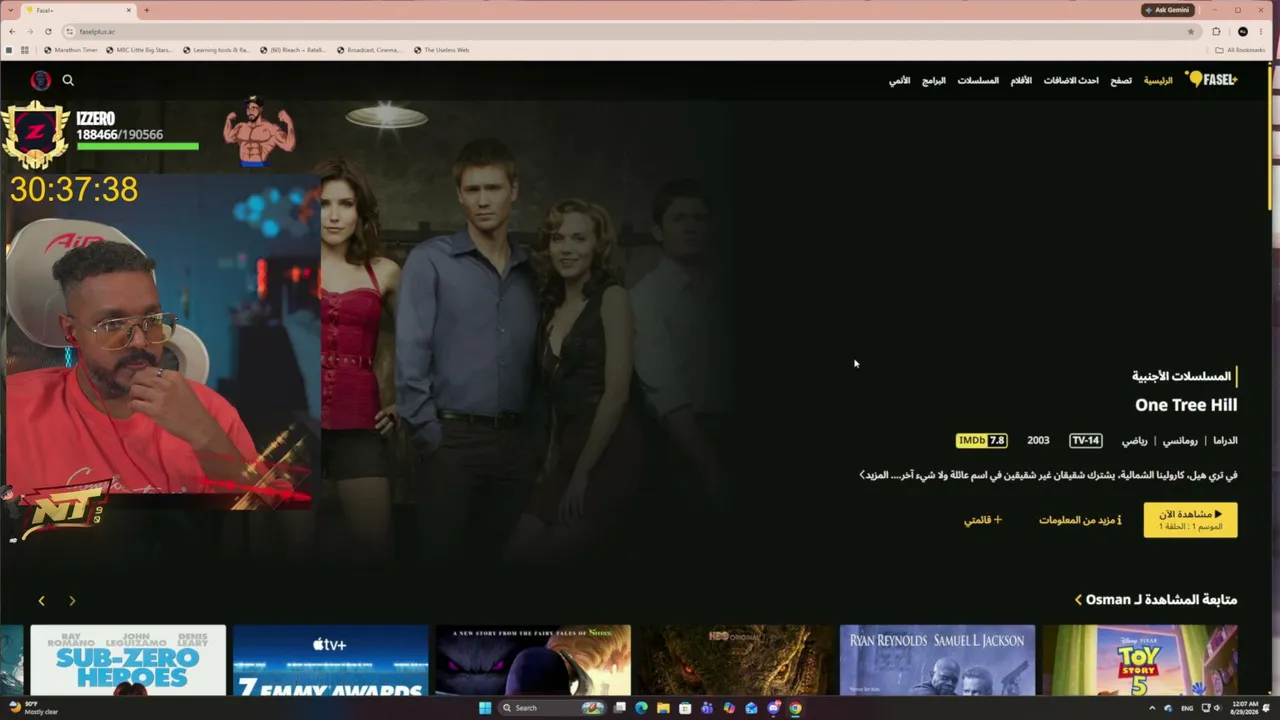Open the MBC Little Big Stars bookmark
Viewport: 1280px width, 720px height.
[139, 50]
